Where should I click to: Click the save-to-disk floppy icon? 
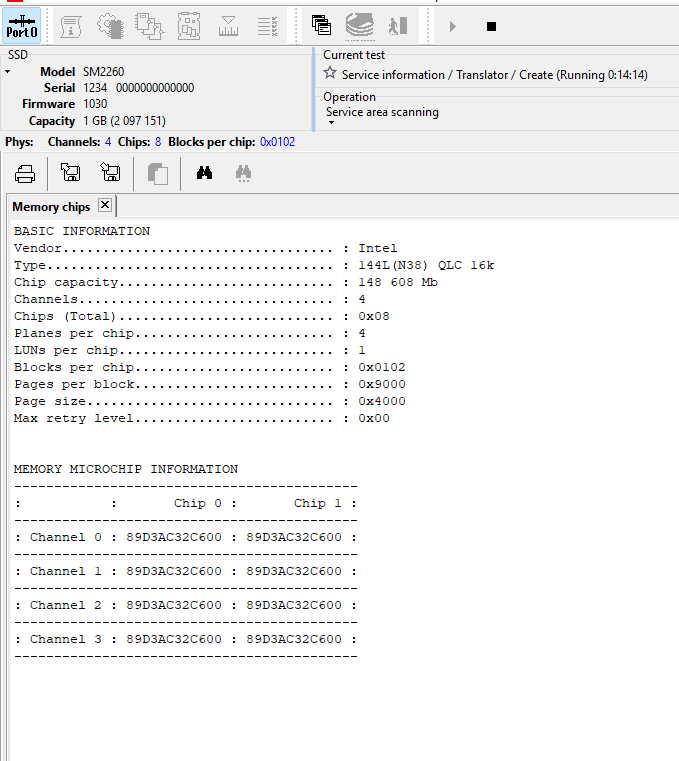point(110,172)
